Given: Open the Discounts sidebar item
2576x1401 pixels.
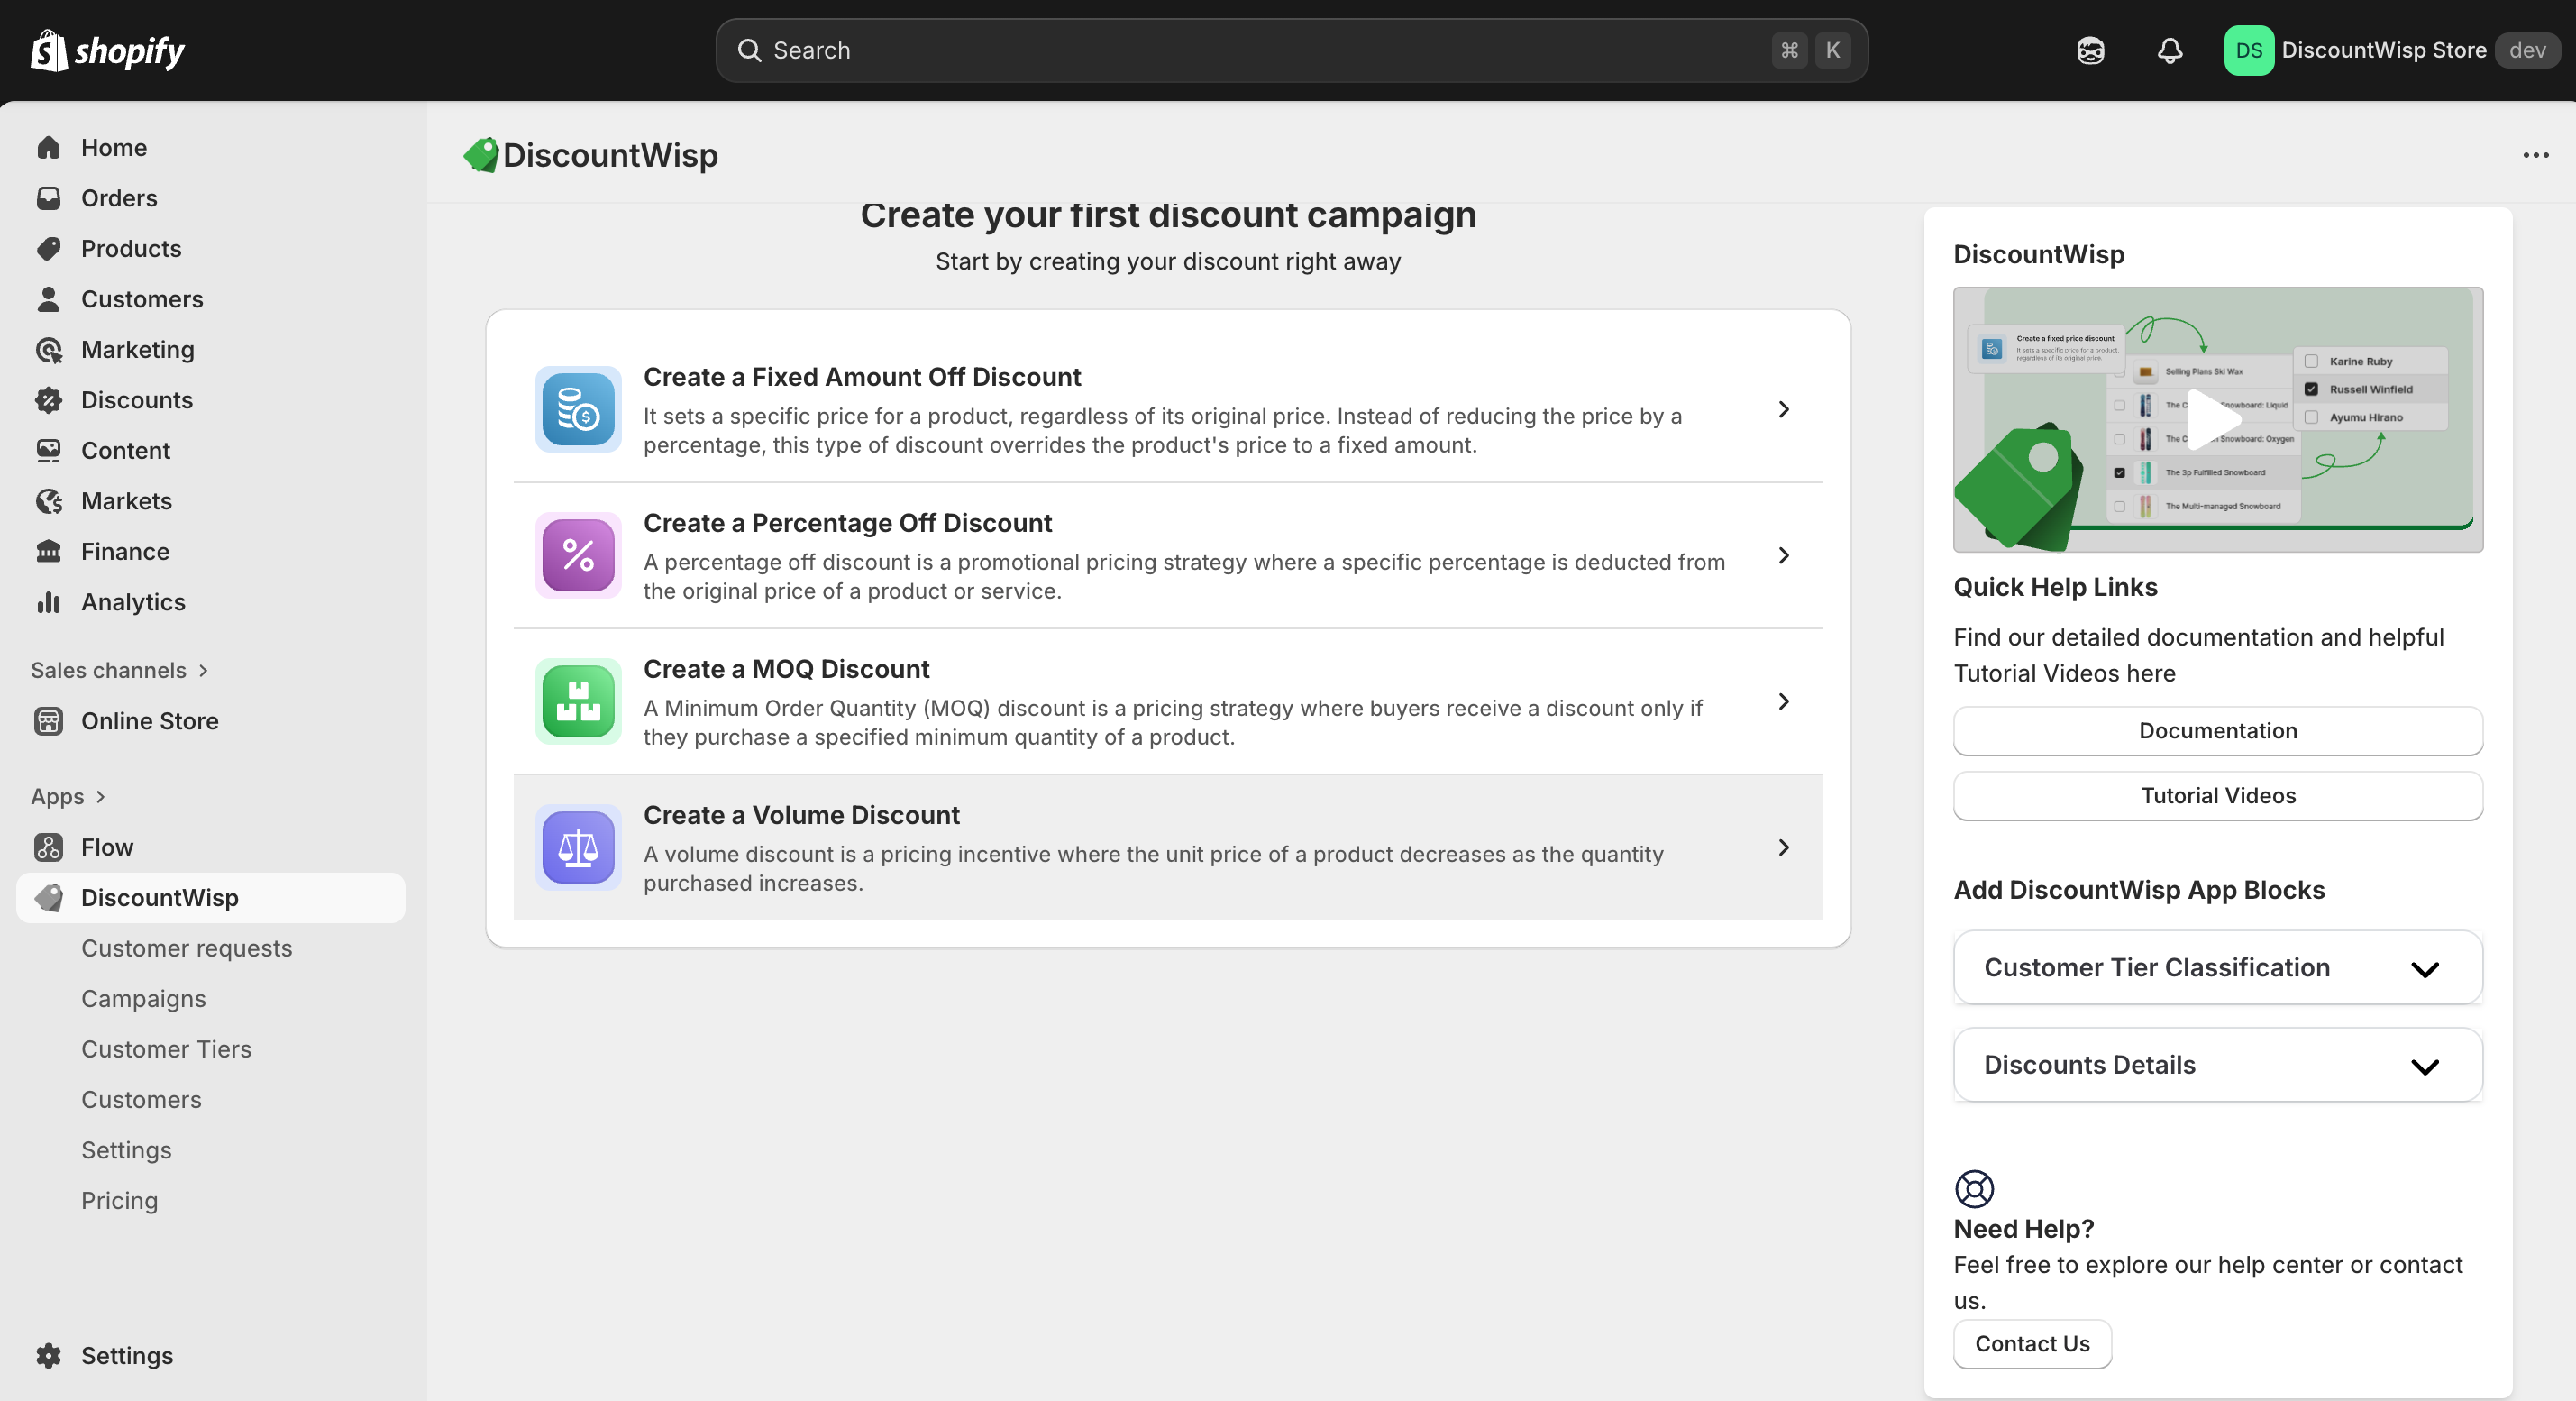Looking at the screenshot, I should click(137, 400).
